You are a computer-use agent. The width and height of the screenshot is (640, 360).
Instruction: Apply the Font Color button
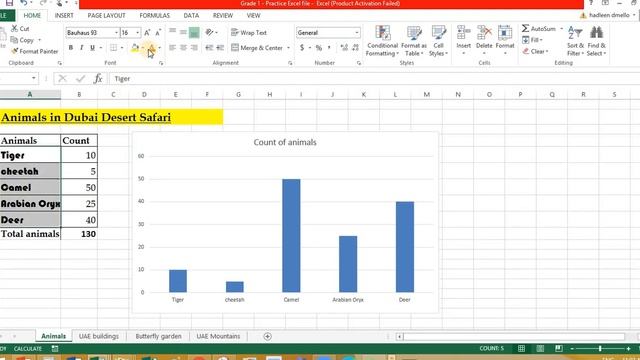pyautogui.click(x=151, y=48)
